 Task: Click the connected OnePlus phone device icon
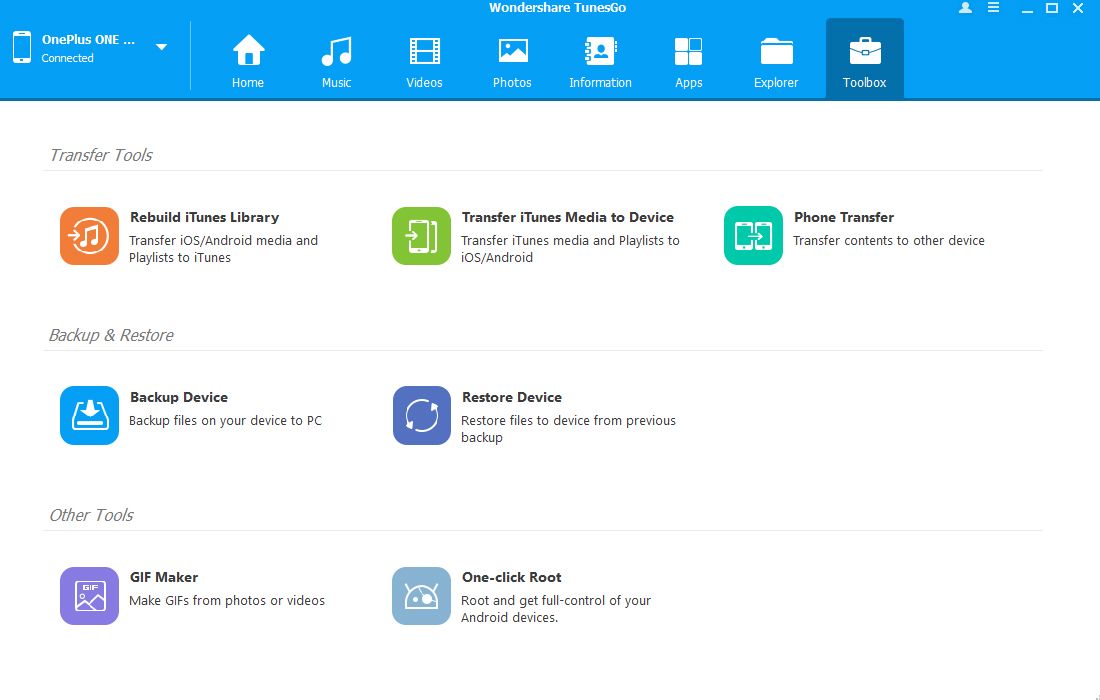click(x=22, y=47)
